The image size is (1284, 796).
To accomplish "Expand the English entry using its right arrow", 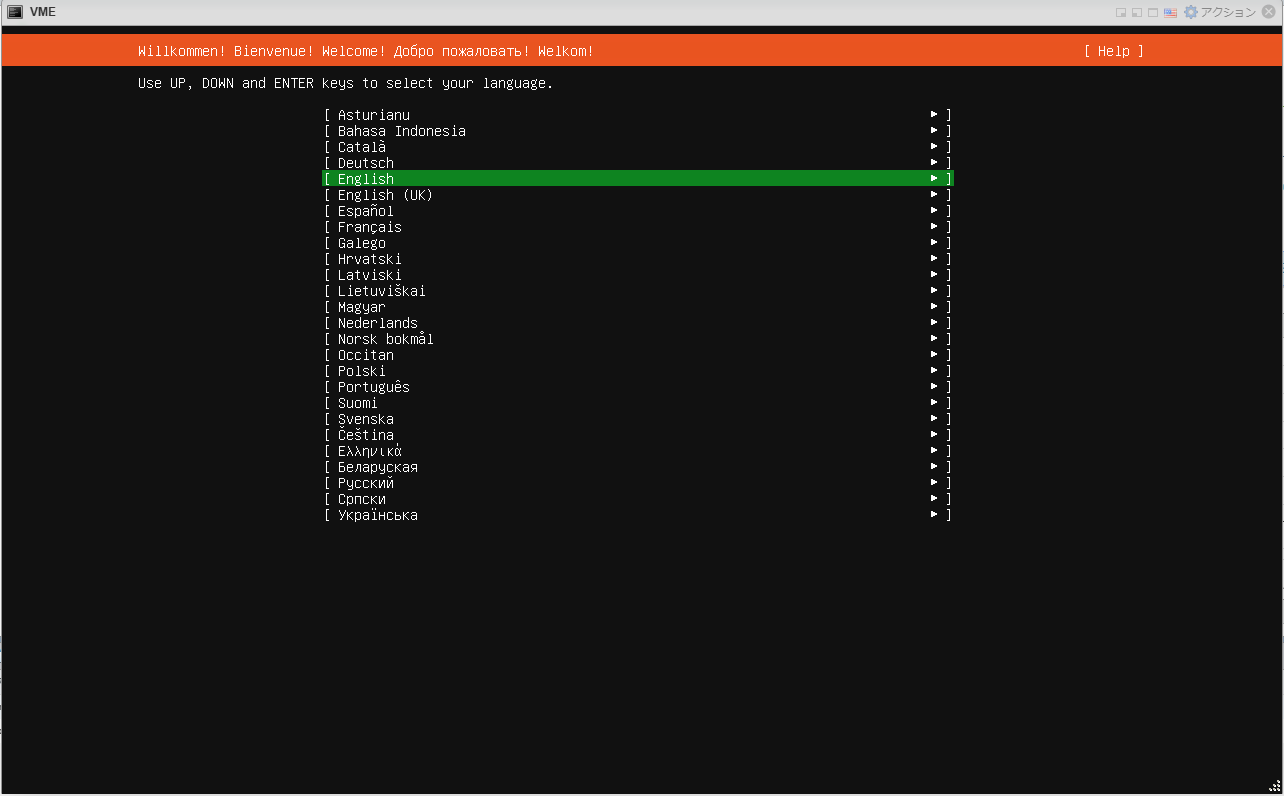I will pyautogui.click(x=933, y=178).
